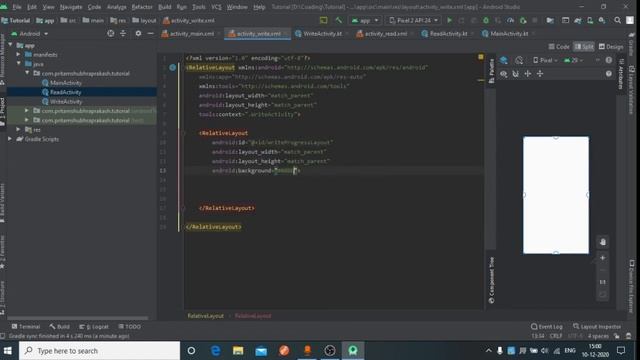Set preview zoom to 1:1
The image size is (640, 360).
602,282
